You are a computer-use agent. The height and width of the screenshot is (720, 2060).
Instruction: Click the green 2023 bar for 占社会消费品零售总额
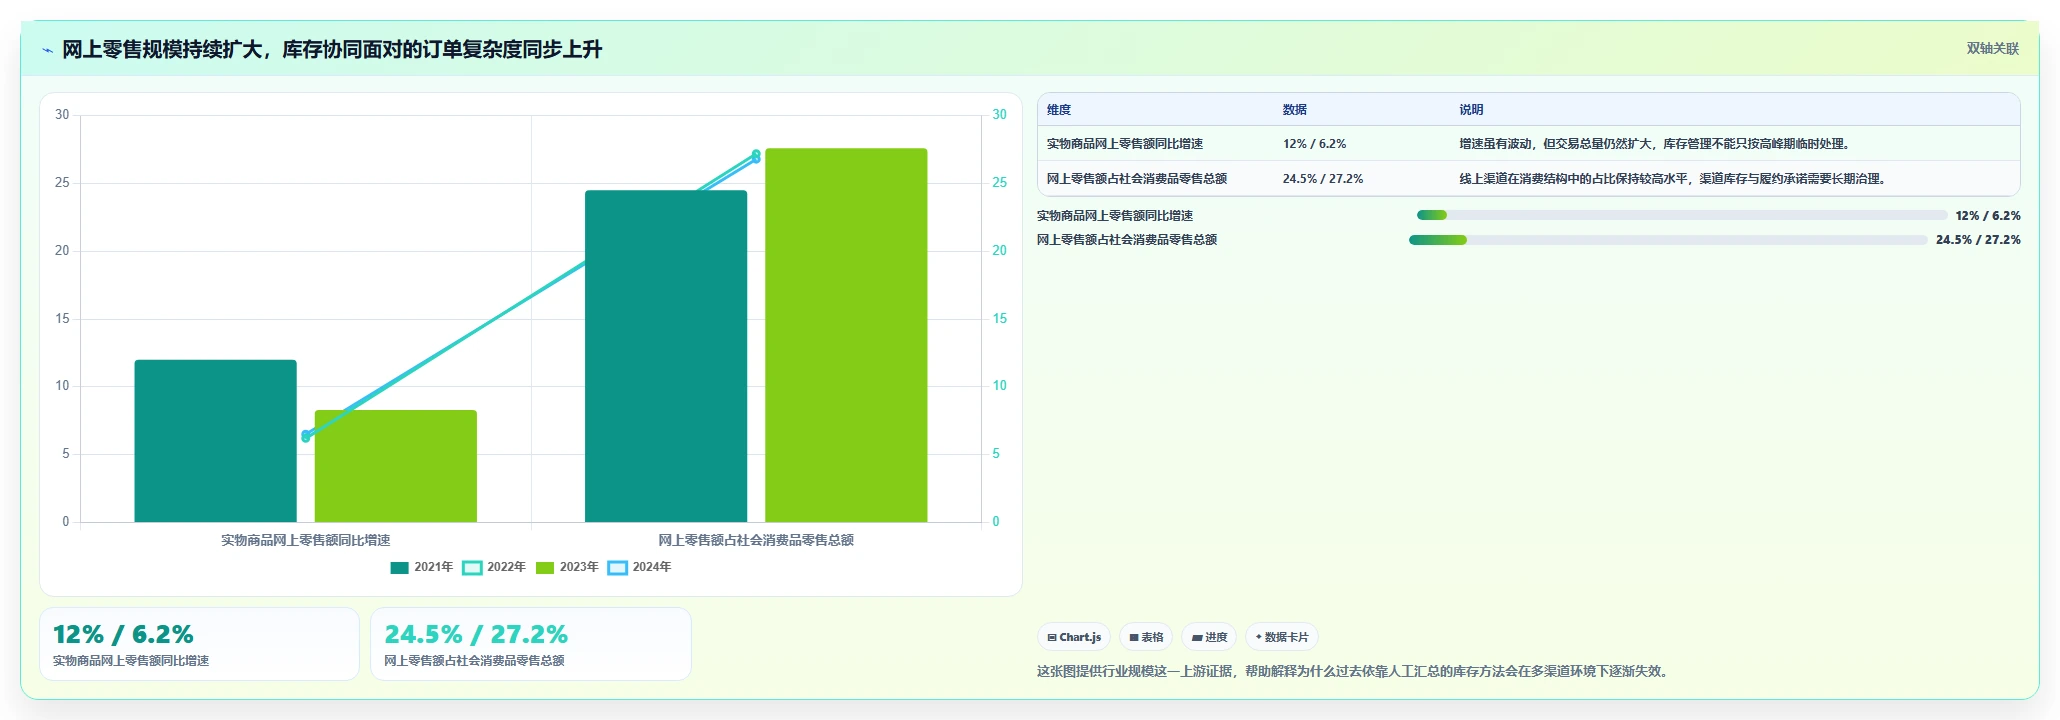[x=846, y=335]
